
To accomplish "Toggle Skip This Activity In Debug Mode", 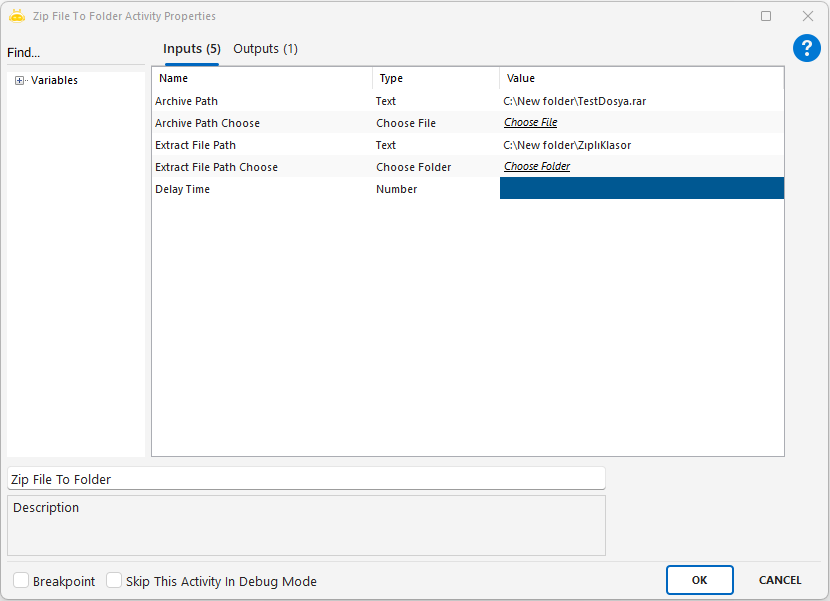I will tap(114, 581).
